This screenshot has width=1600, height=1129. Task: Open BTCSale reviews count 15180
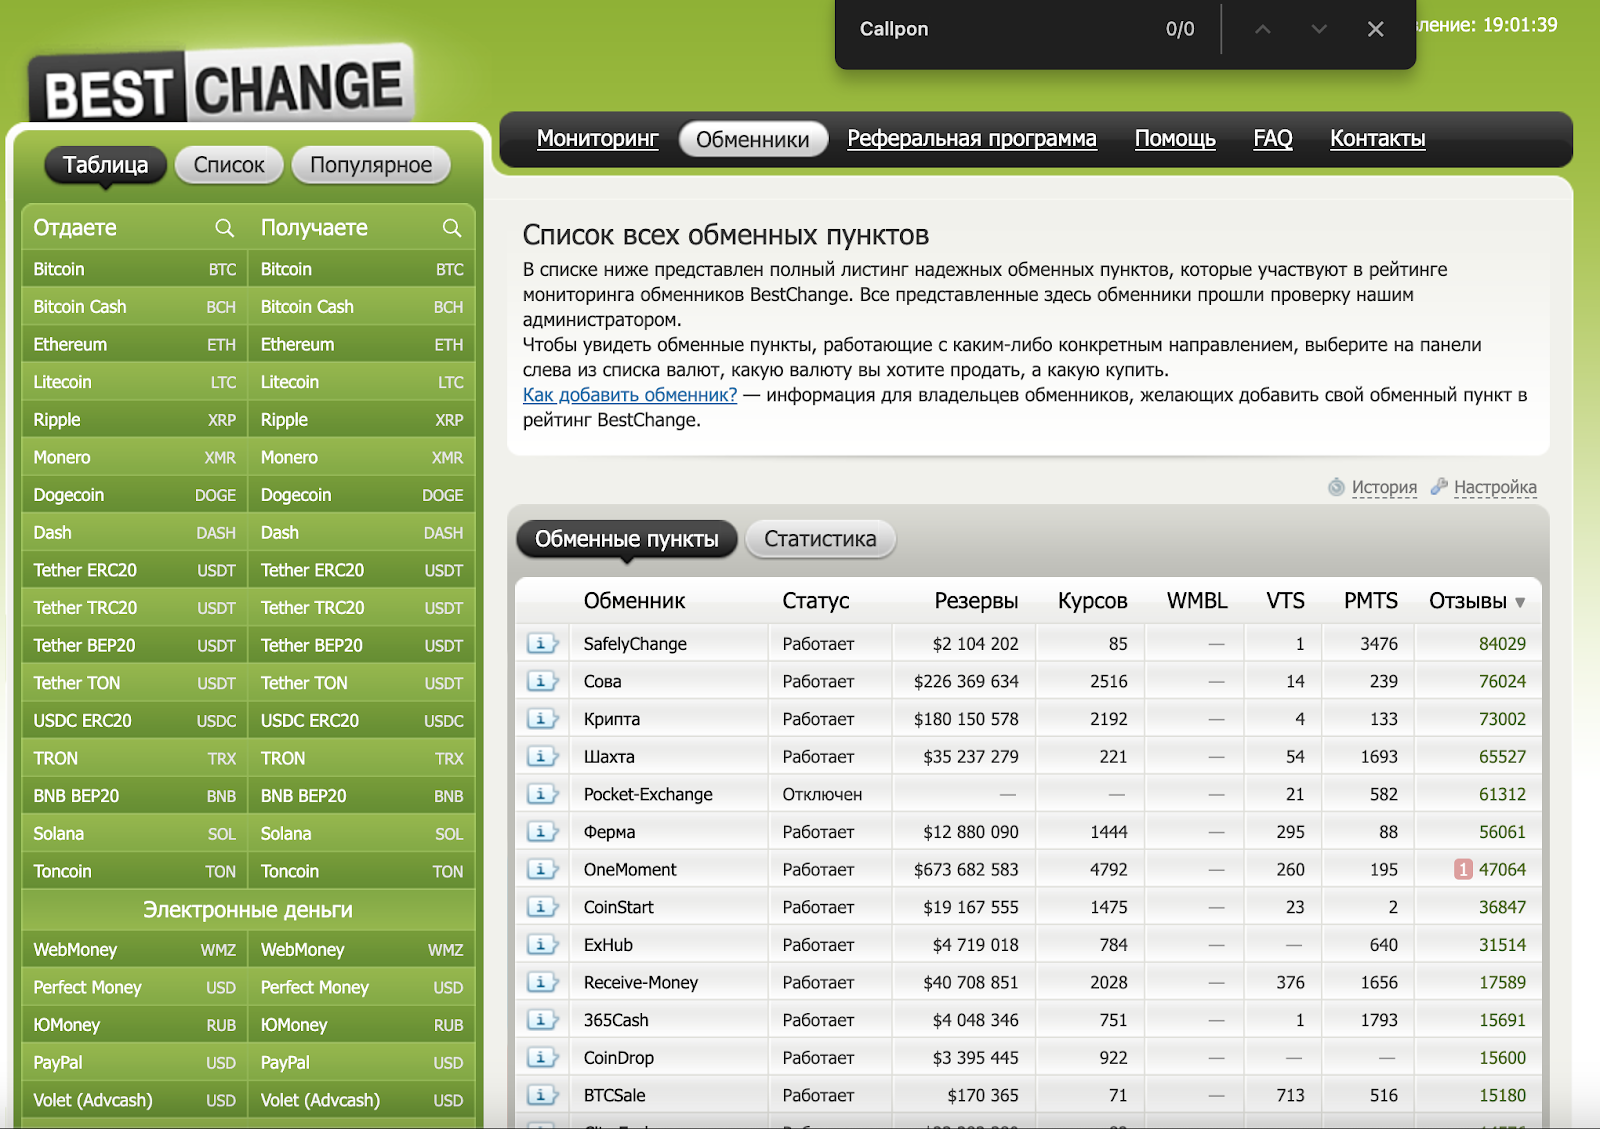1502,1095
